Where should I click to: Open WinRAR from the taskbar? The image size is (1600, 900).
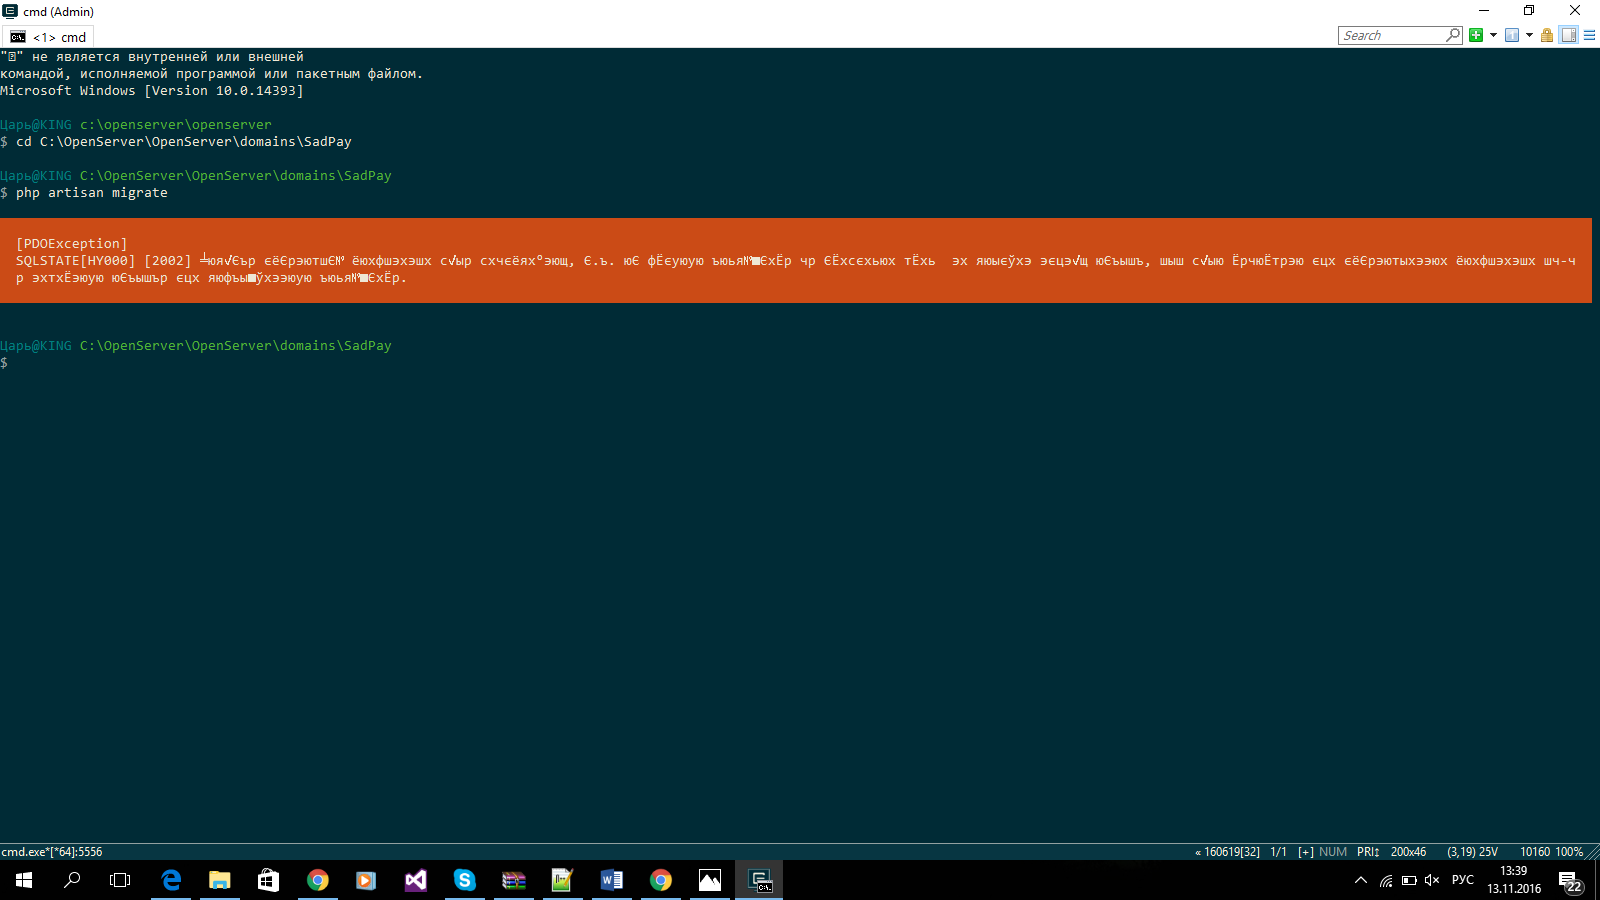pyautogui.click(x=514, y=880)
